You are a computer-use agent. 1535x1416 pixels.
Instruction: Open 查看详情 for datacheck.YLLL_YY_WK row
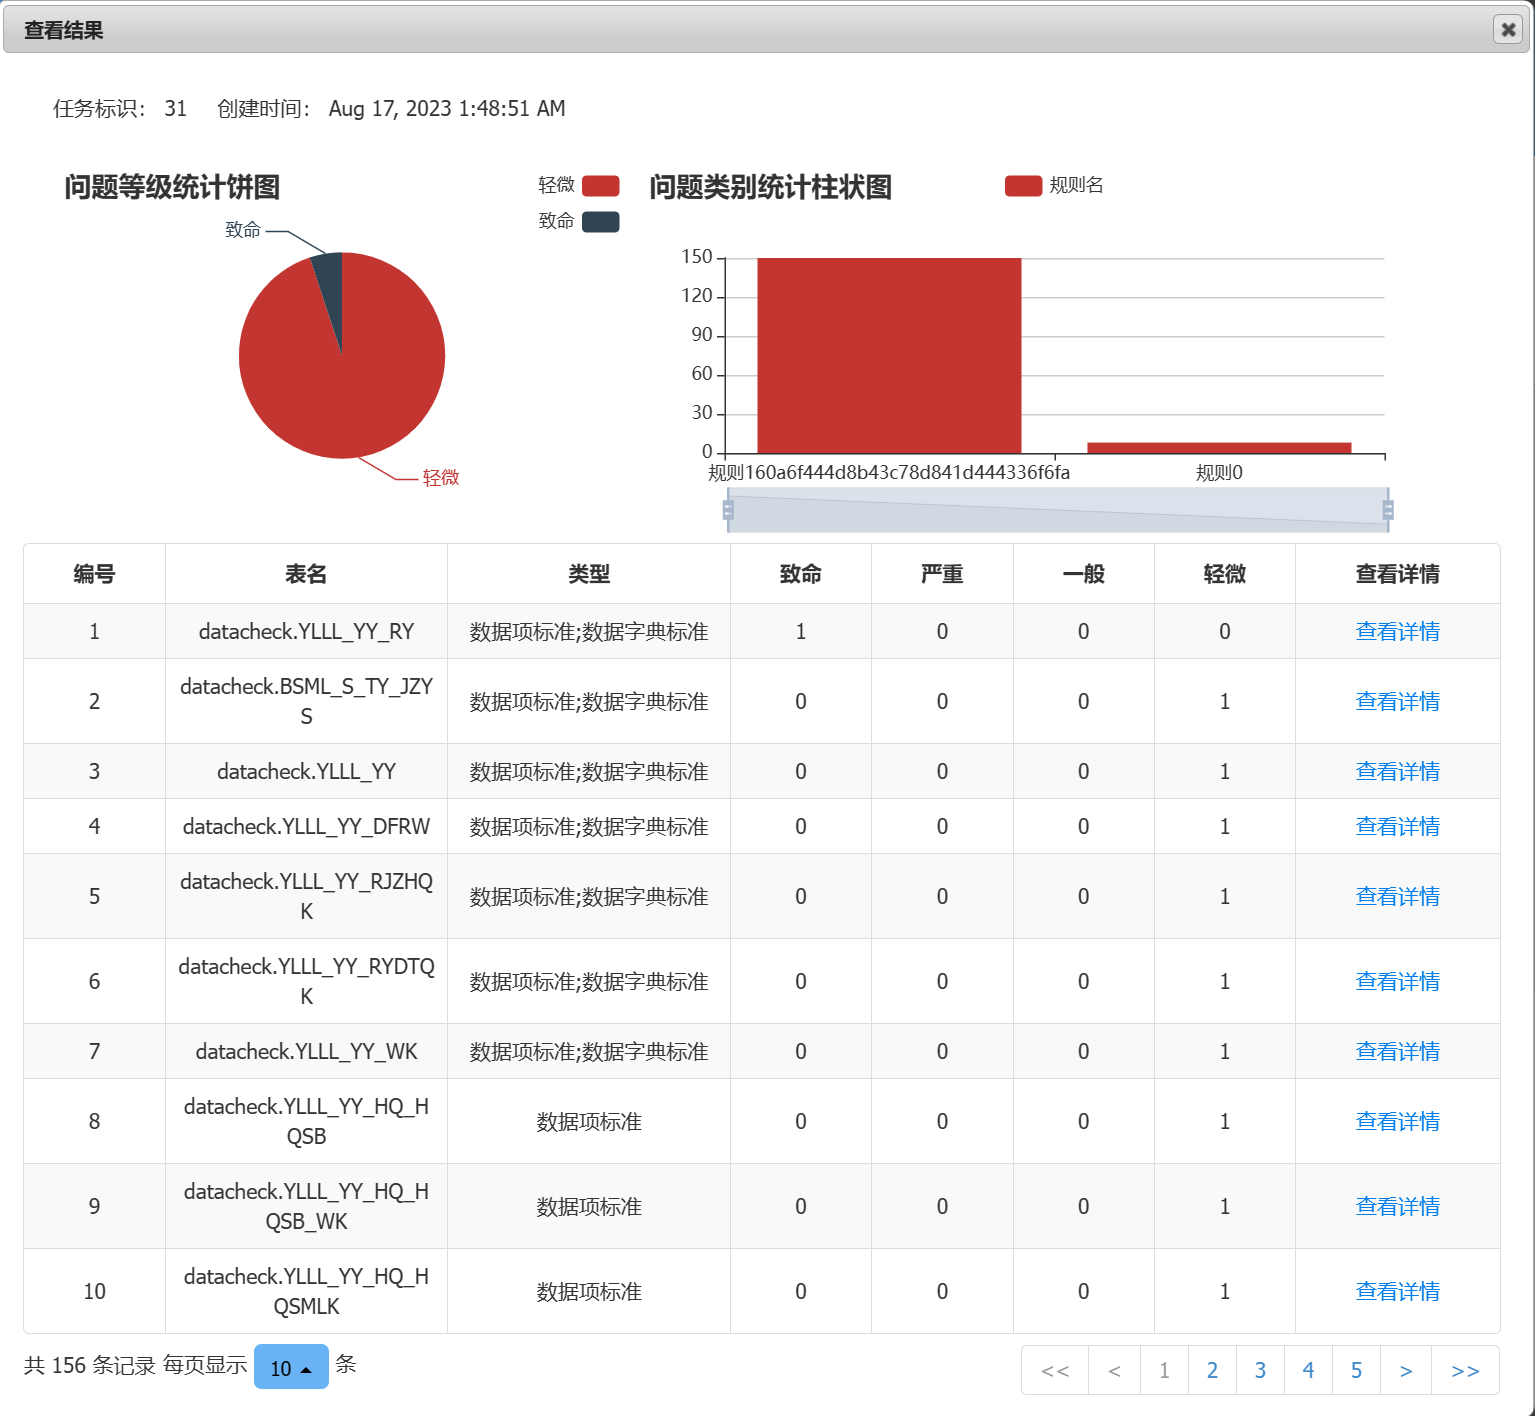[x=1397, y=1052]
